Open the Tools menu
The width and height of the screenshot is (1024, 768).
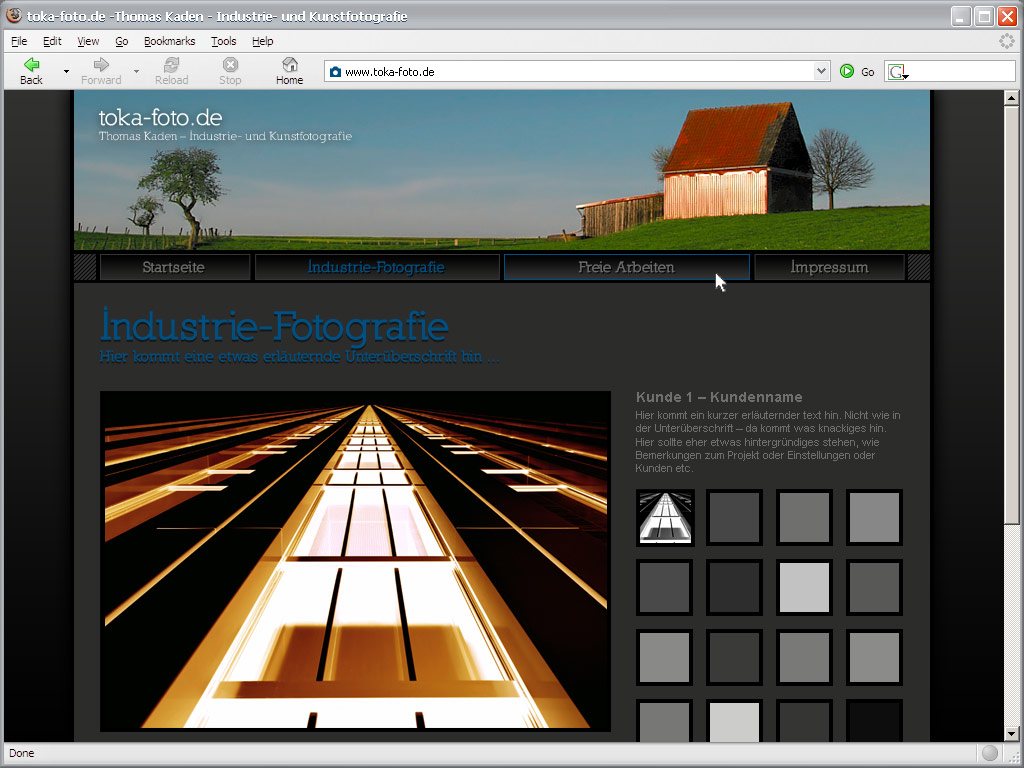[223, 41]
